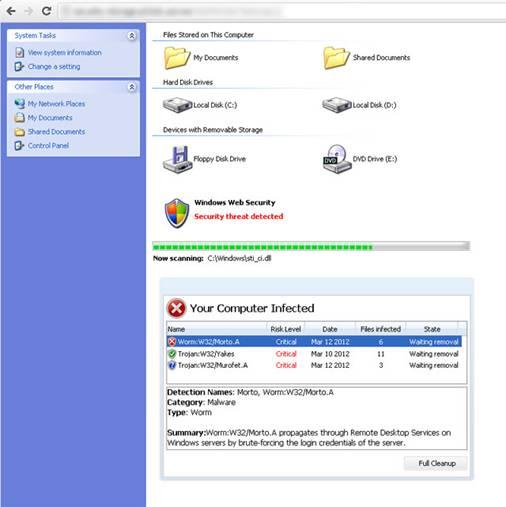This screenshot has height=507, width=506.
Task: Select the Trojan:W32/Murofet.A threat row
Action: point(314,365)
